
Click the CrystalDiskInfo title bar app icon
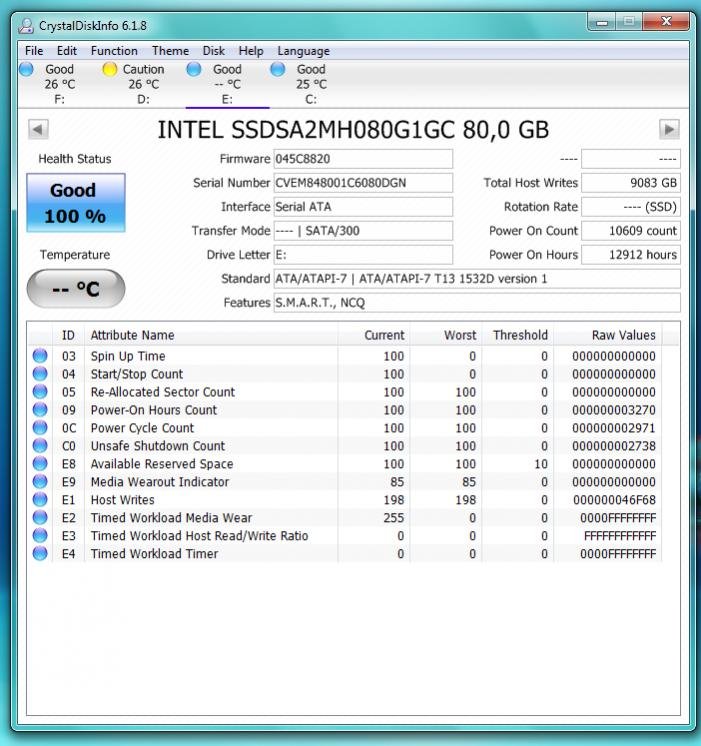pos(27,26)
